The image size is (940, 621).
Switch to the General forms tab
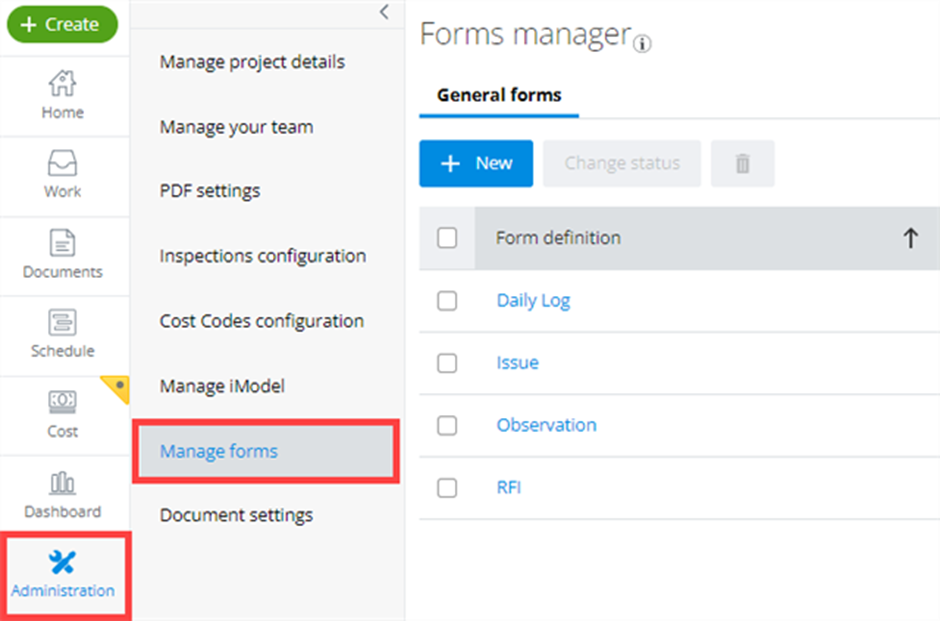[499, 95]
